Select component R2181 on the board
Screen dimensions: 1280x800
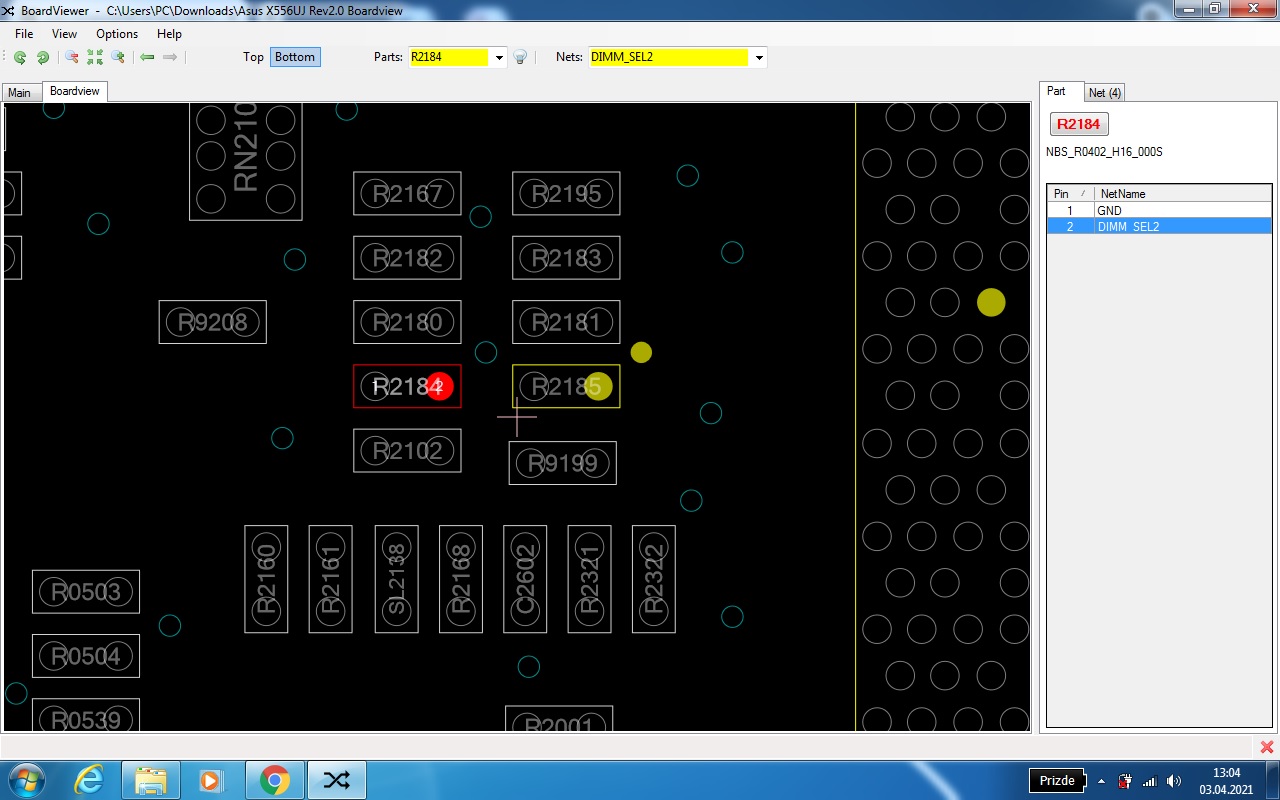point(566,322)
